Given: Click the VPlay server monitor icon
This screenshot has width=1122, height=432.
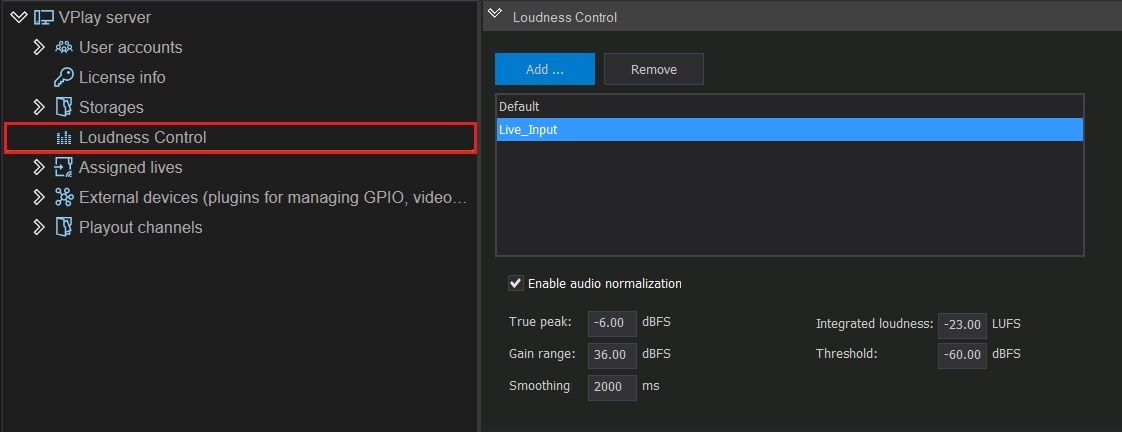Looking at the screenshot, I should [44, 17].
